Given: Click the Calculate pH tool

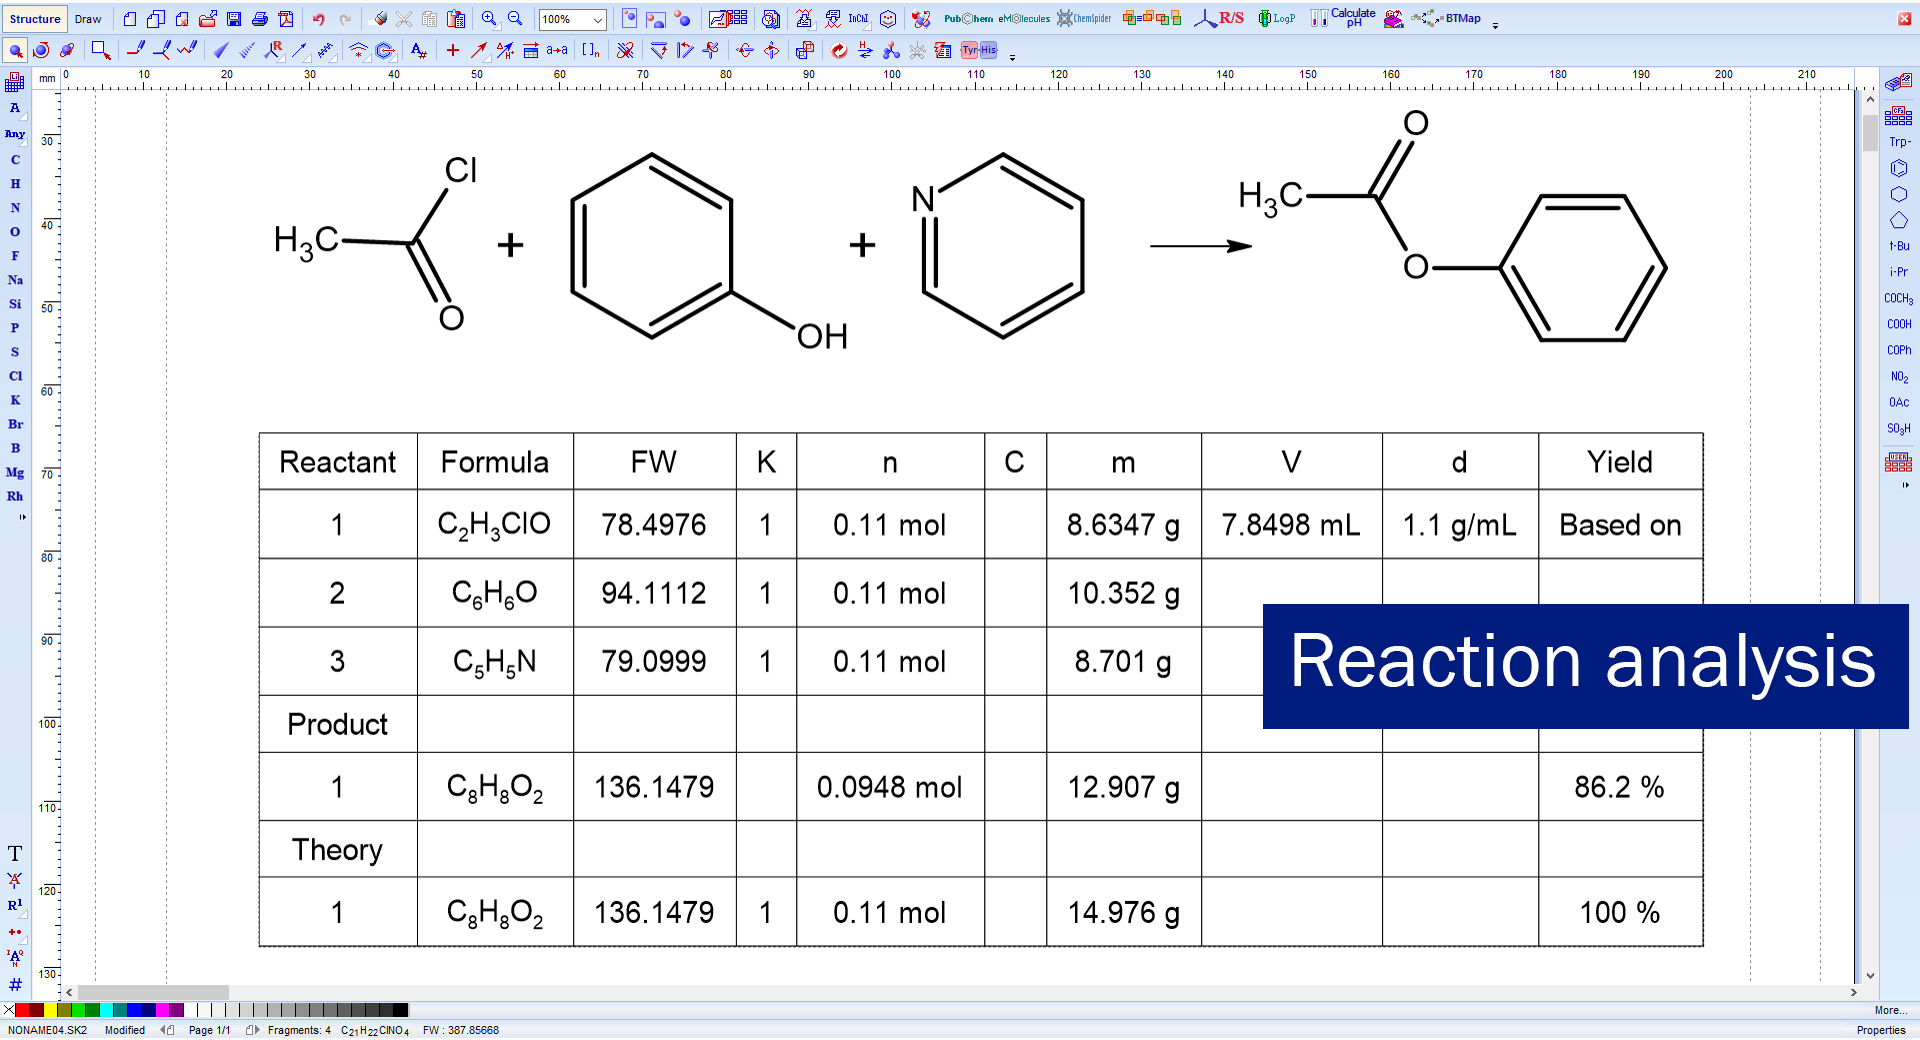Looking at the screenshot, I should pyautogui.click(x=1344, y=19).
